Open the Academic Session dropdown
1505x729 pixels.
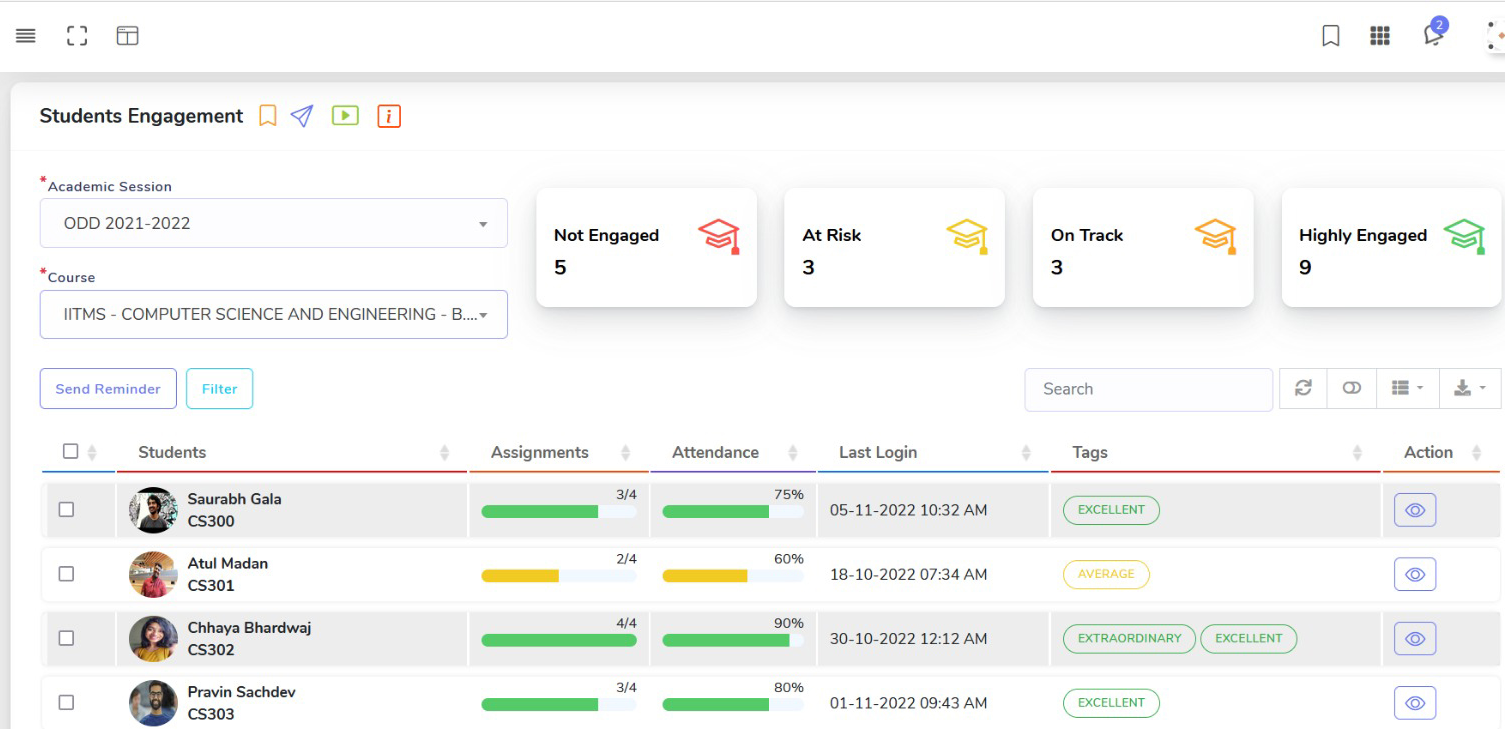[274, 223]
